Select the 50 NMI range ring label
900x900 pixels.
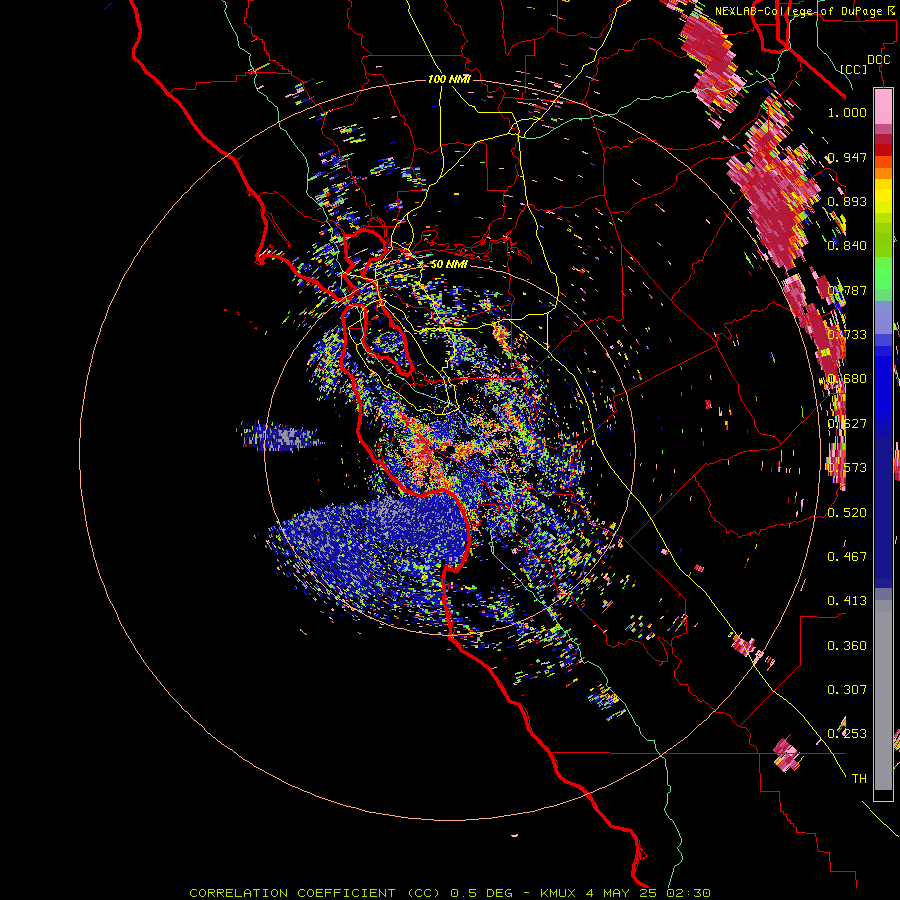point(449,264)
